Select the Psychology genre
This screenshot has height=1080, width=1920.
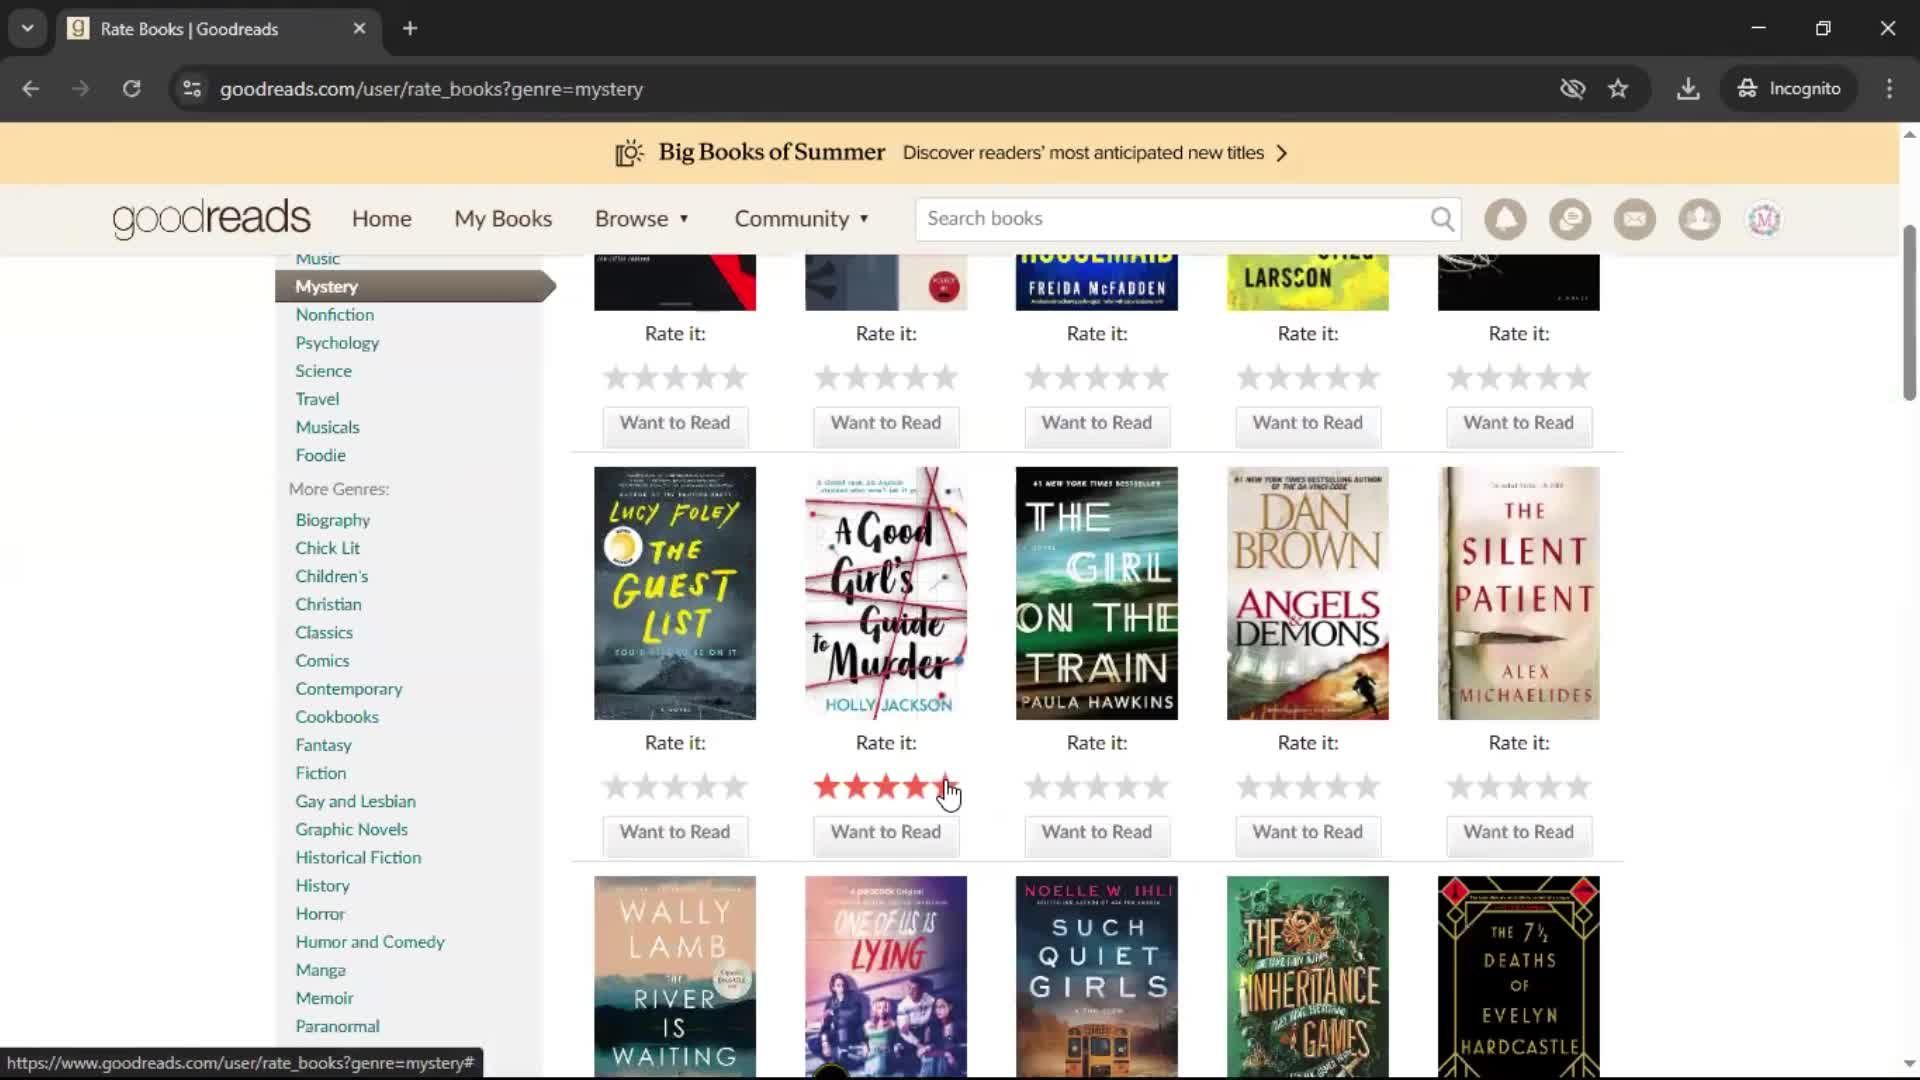(x=337, y=342)
